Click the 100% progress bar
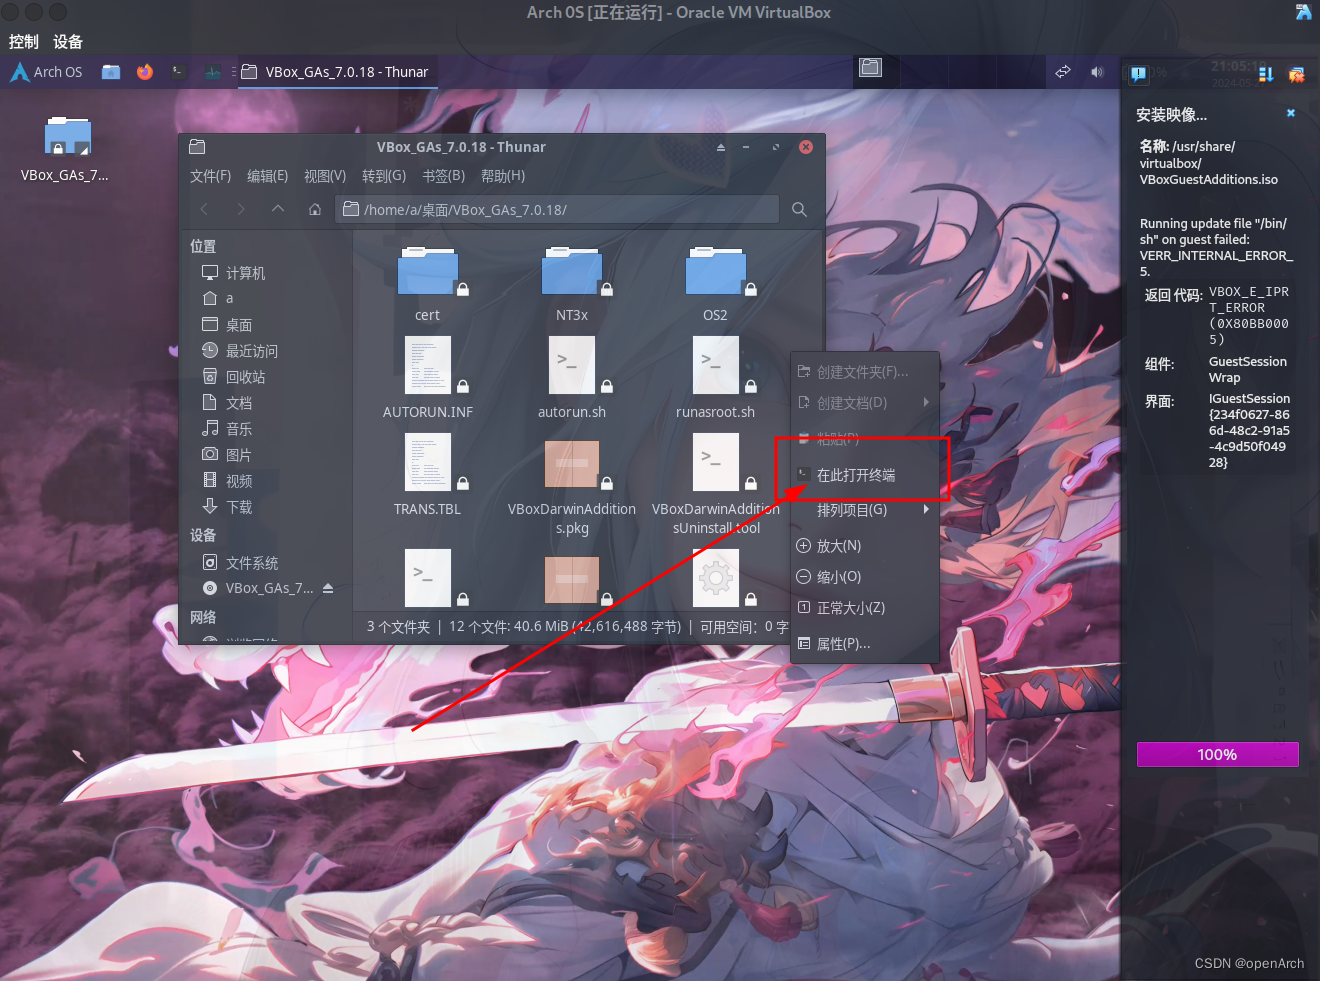Viewport: 1320px width, 981px height. (1217, 755)
